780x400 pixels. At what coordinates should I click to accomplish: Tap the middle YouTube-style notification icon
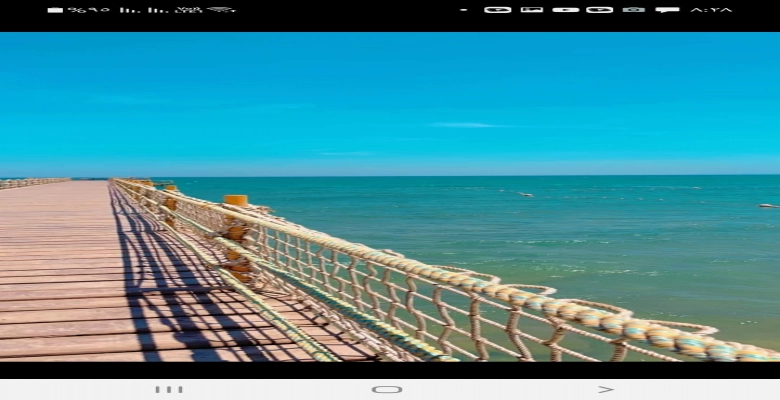coord(565,10)
